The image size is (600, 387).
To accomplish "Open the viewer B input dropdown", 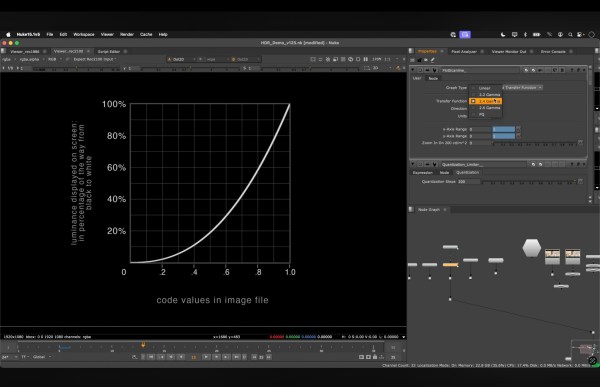I will click(245, 59).
